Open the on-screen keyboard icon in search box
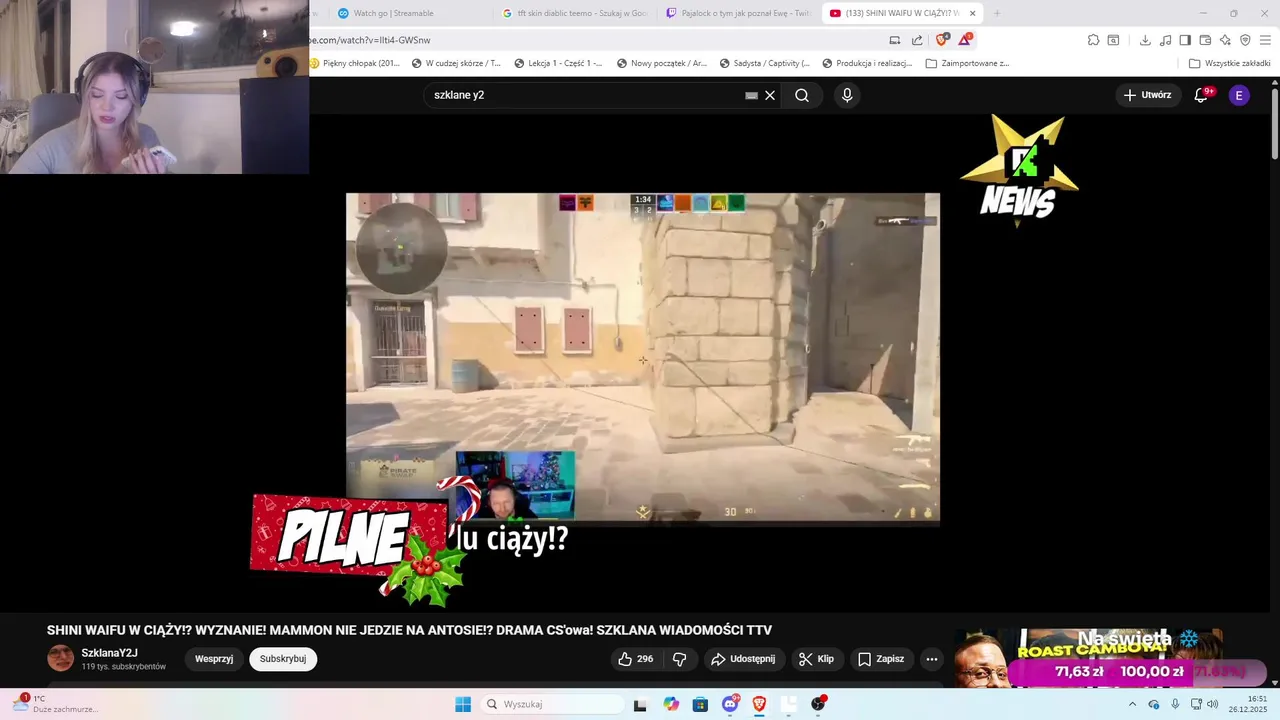The image size is (1280, 720). pyautogui.click(x=751, y=96)
